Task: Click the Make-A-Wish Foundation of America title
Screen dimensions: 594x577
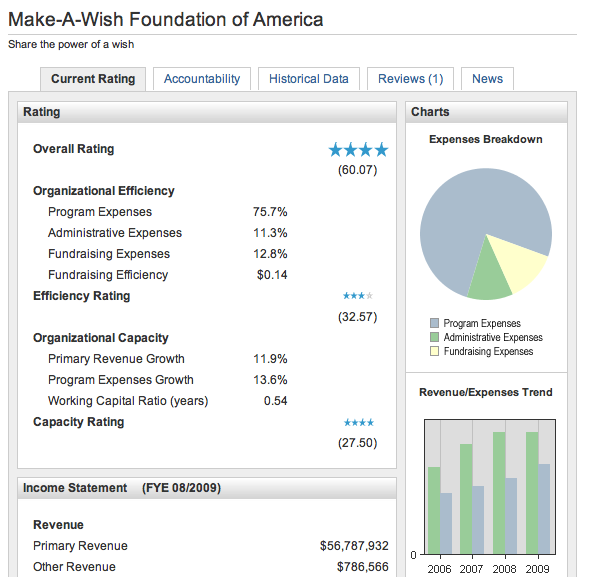Action: tap(166, 19)
